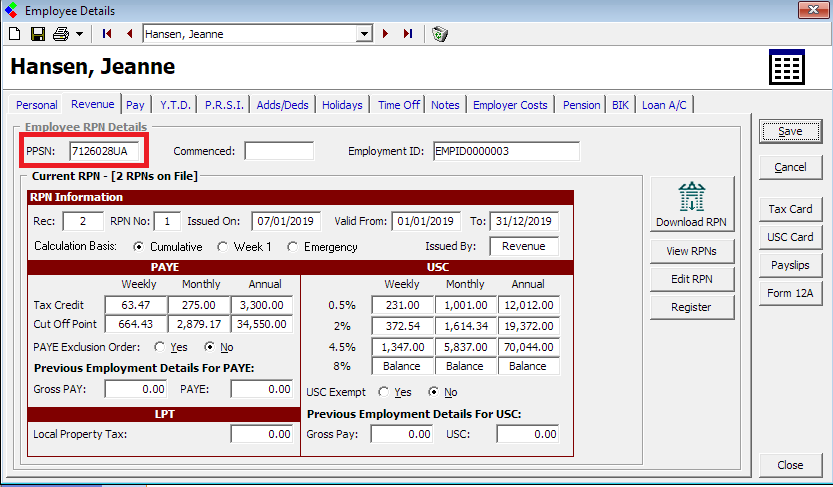833x487 pixels.
Task: Select the Week 1 calculation basis
Action: [x=224, y=246]
